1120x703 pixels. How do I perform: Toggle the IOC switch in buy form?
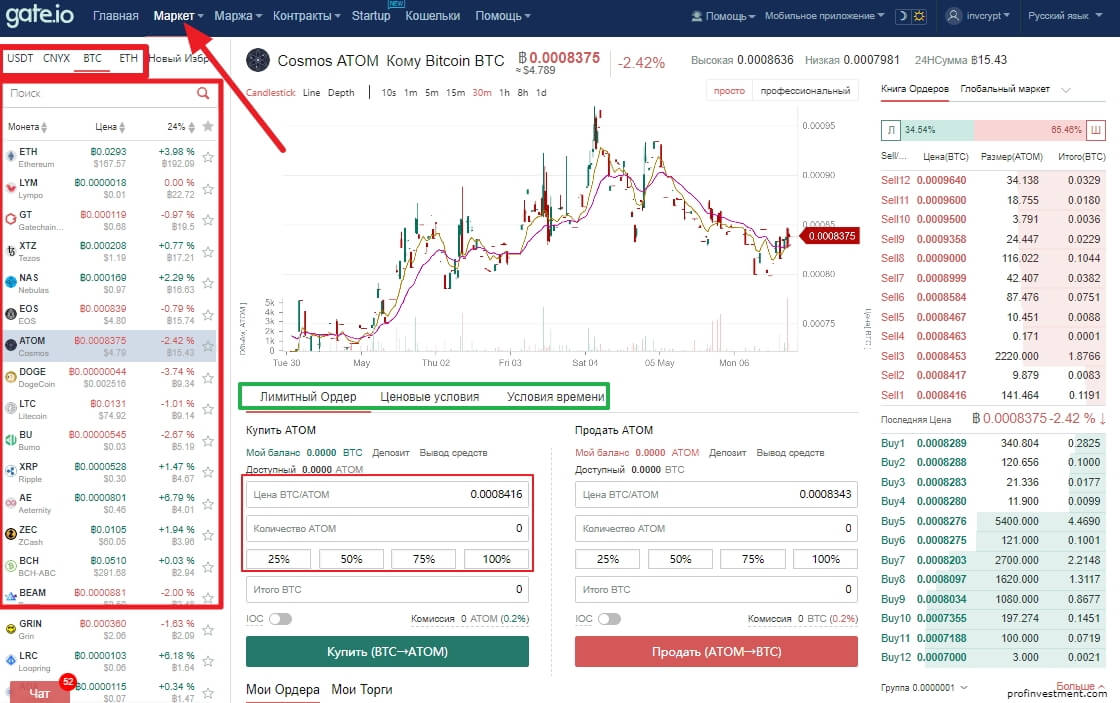tap(280, 619)
